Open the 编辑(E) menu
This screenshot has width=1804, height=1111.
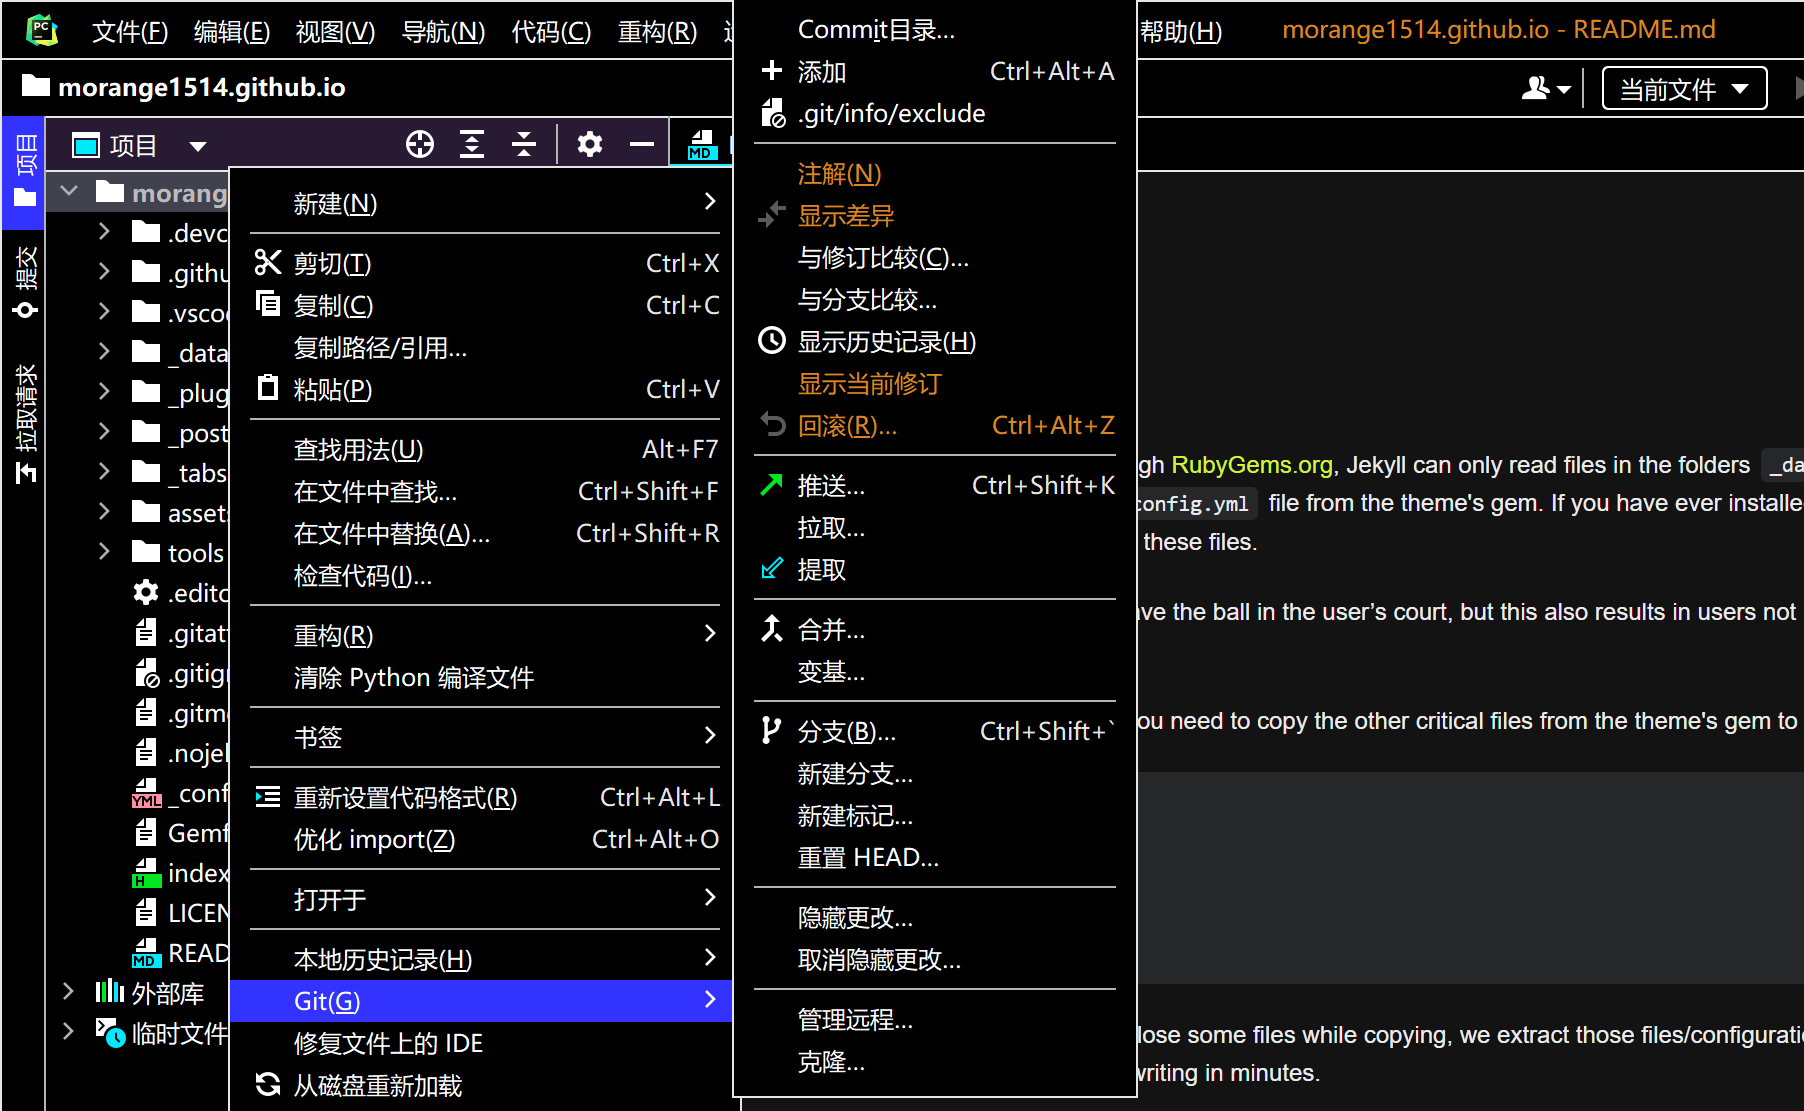pyautogui.click(x=232, y=31)
